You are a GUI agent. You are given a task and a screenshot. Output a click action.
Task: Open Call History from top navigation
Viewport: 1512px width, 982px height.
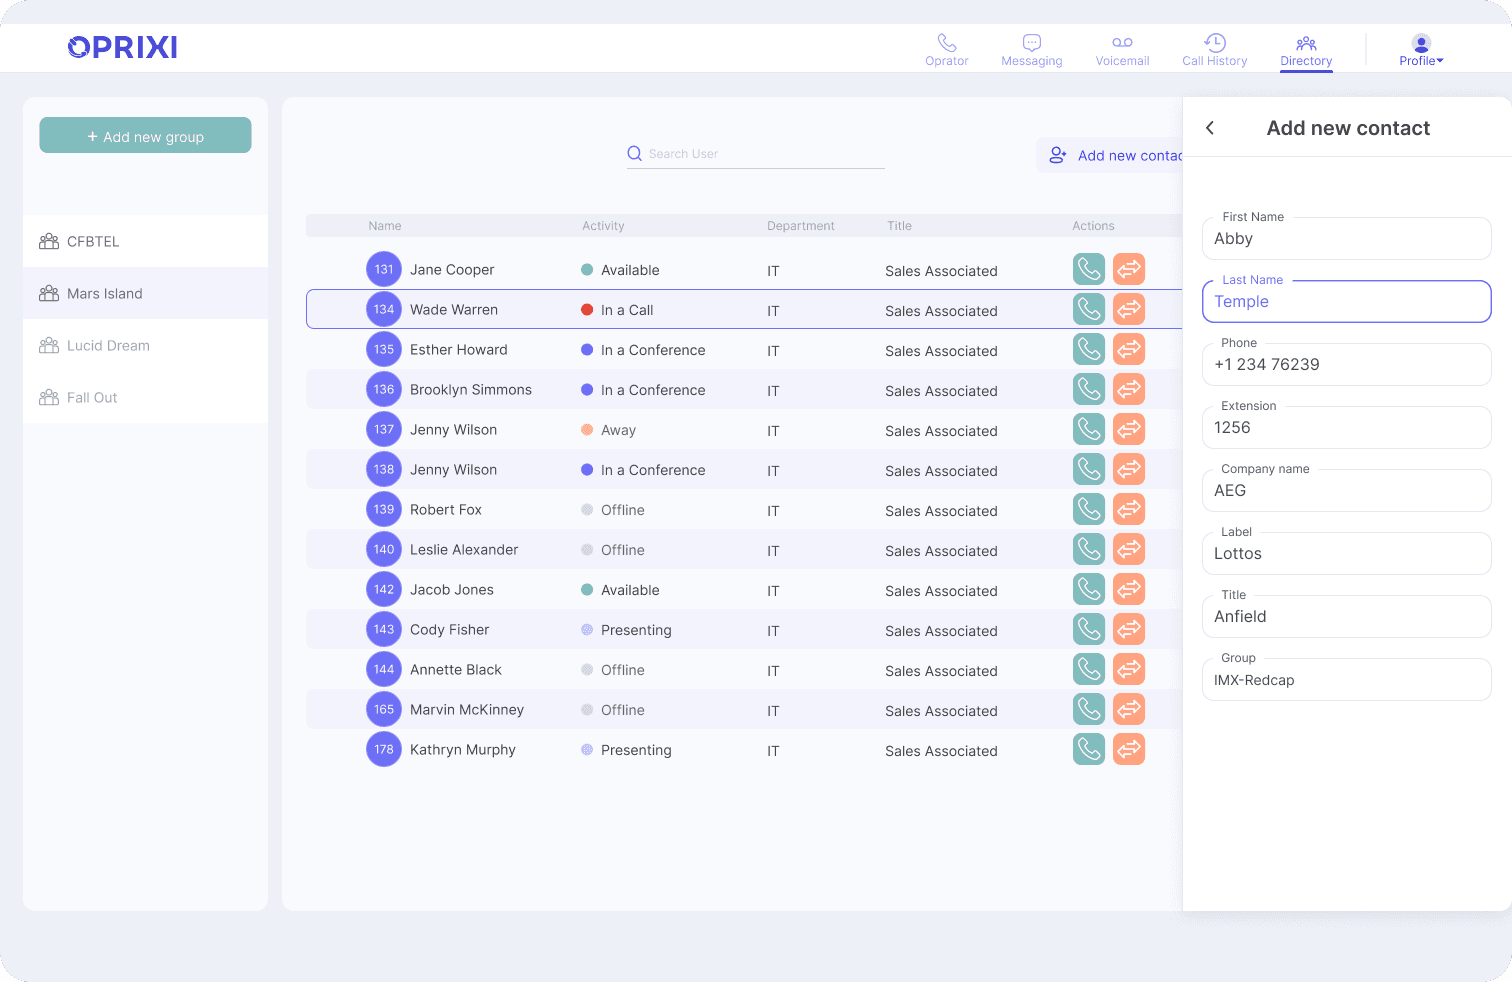tap(1214, 50)
